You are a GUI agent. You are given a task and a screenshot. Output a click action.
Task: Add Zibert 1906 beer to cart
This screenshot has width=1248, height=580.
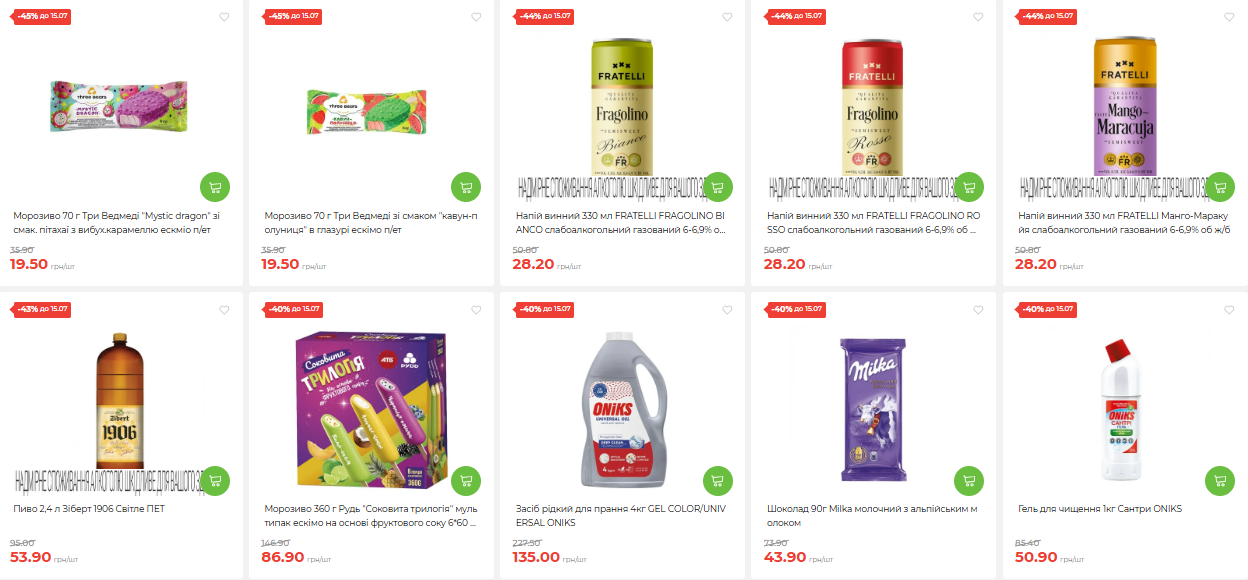click(x=215, y=481)
